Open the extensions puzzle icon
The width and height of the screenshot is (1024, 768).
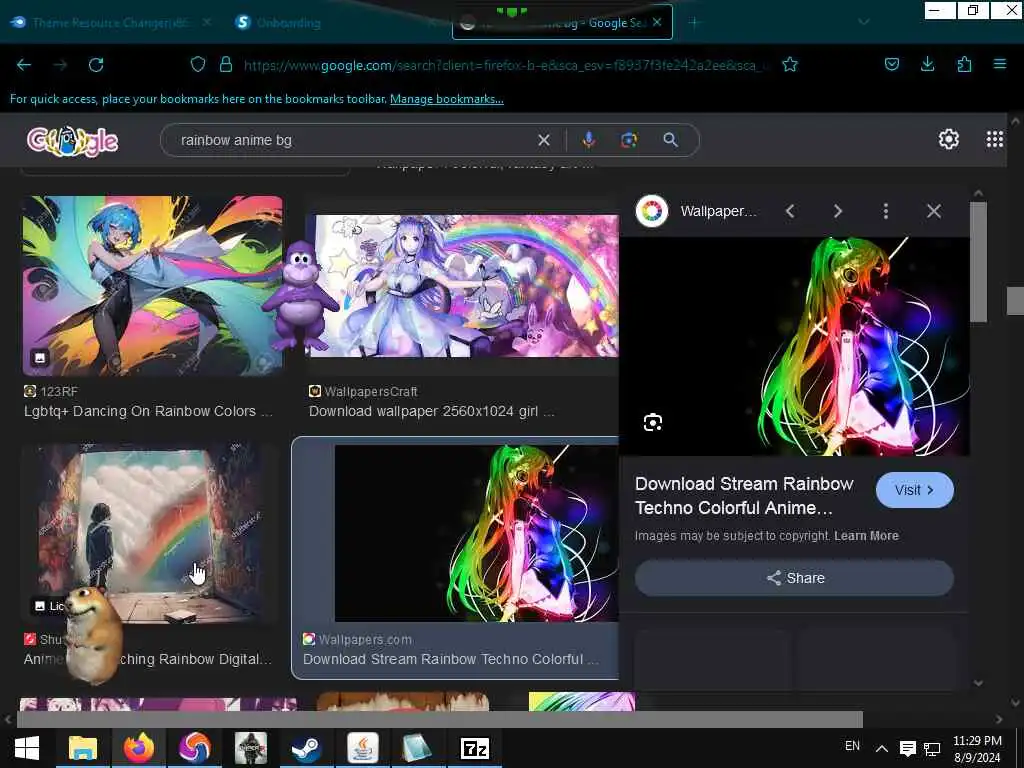(965, 64)
